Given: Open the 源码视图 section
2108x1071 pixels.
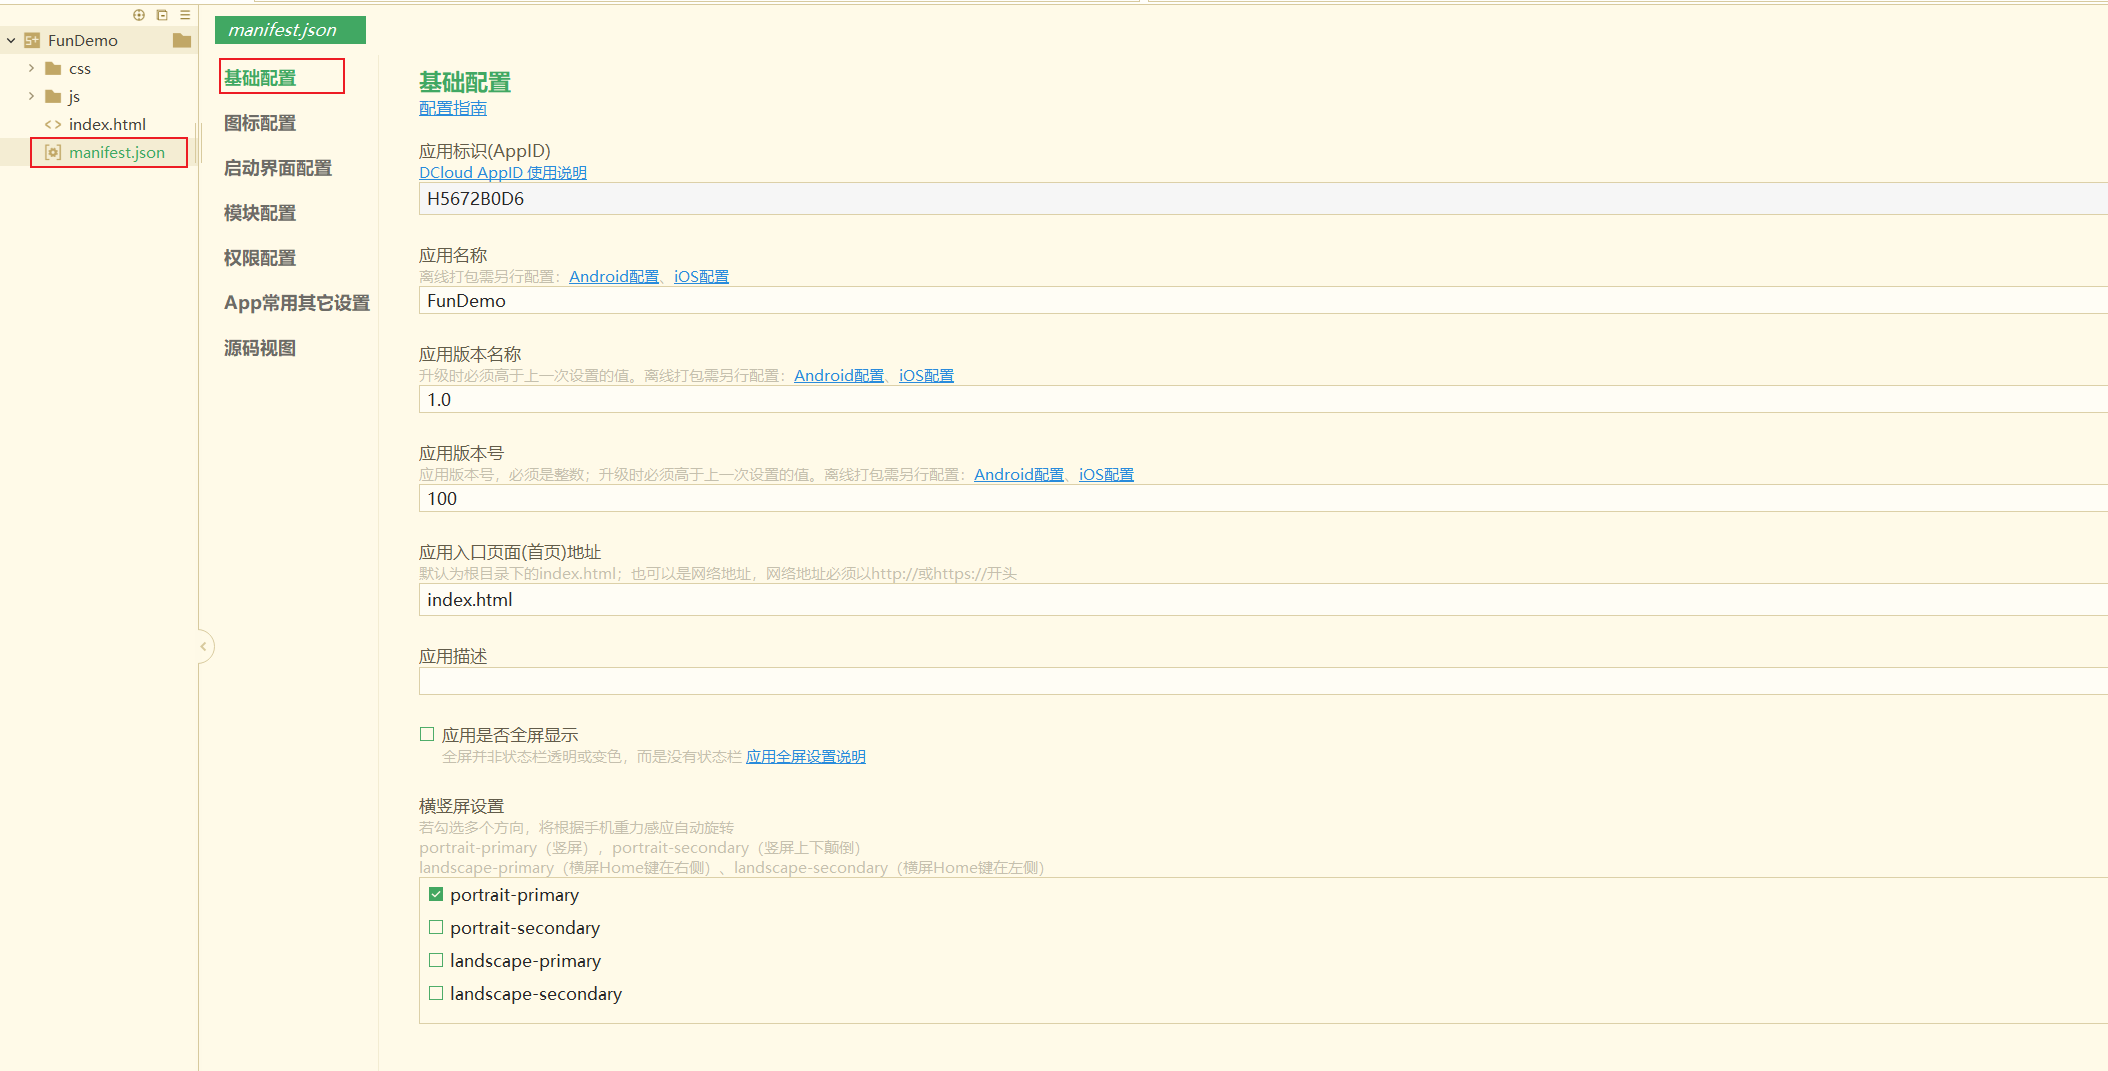Looking at the screenshot, I should [x=260, y=348].
